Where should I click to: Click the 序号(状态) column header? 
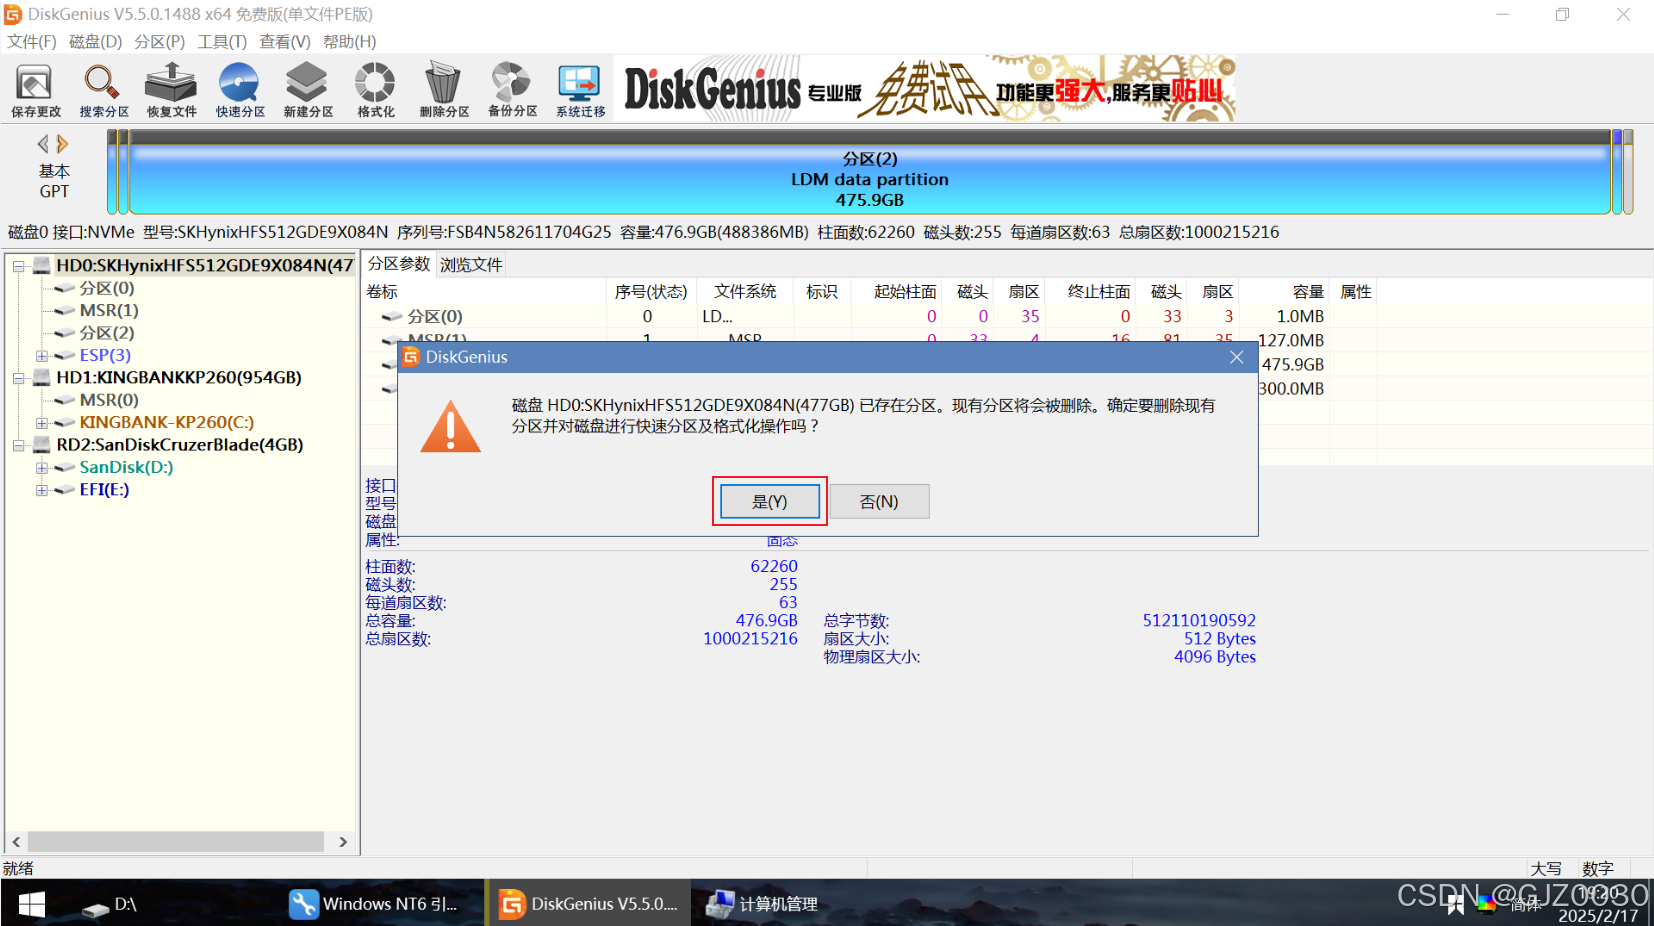click(651, 291)
